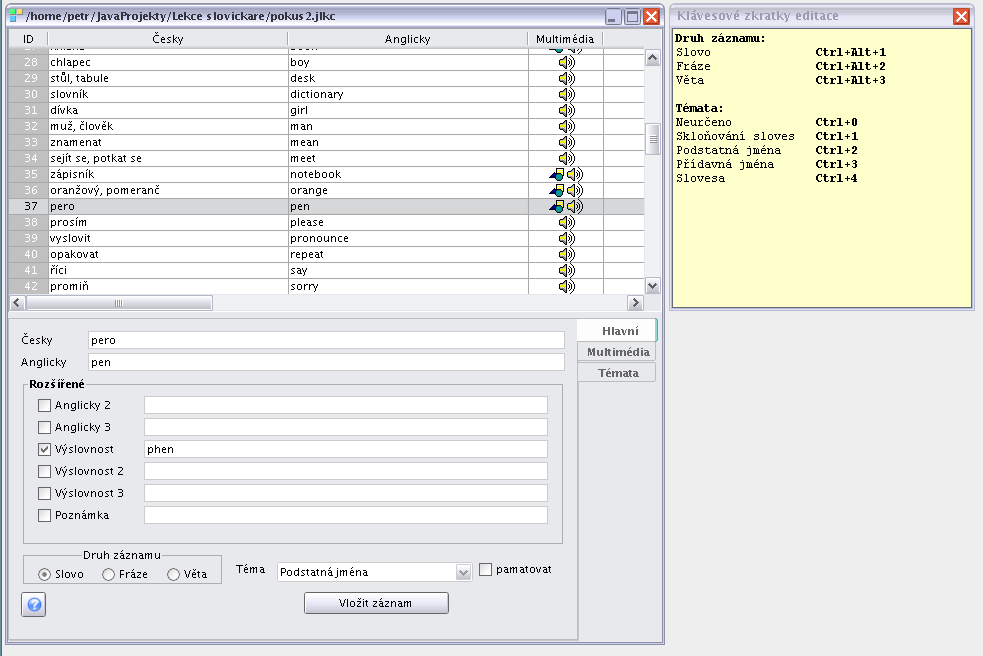983x656 pixels.
Task: Click the table's vertical scrollbar down arrow
Action: (x=653, y=286)
